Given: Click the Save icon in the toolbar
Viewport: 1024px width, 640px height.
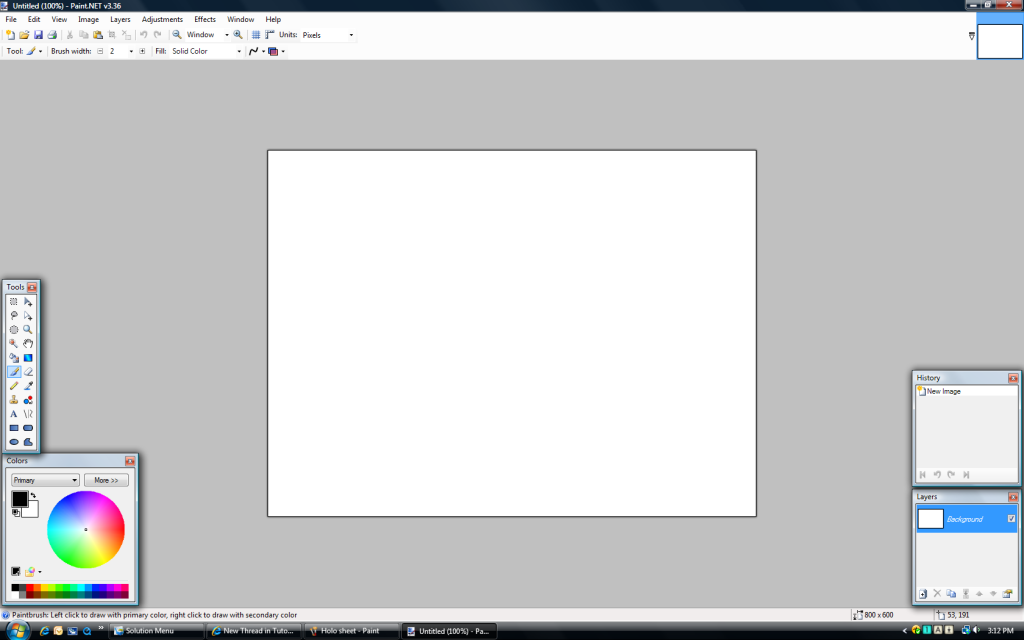Looking at the screenshot, I should coord(38,35).
